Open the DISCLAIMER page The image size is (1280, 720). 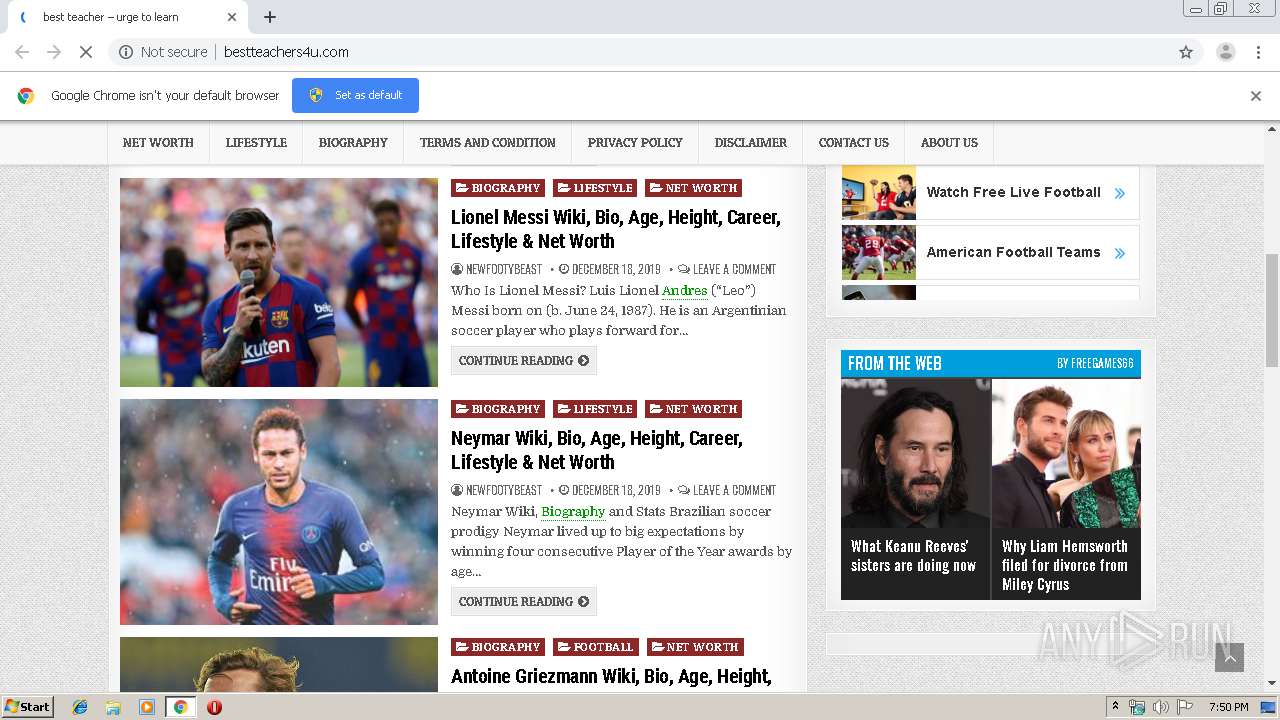tap(751, 143)
